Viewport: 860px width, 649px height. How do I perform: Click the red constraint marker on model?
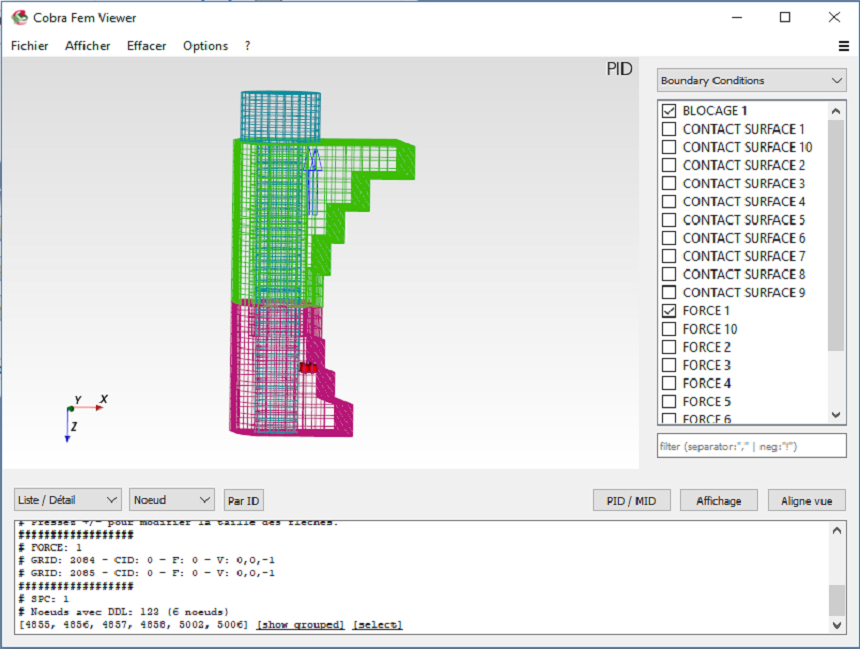pos(308,368)
